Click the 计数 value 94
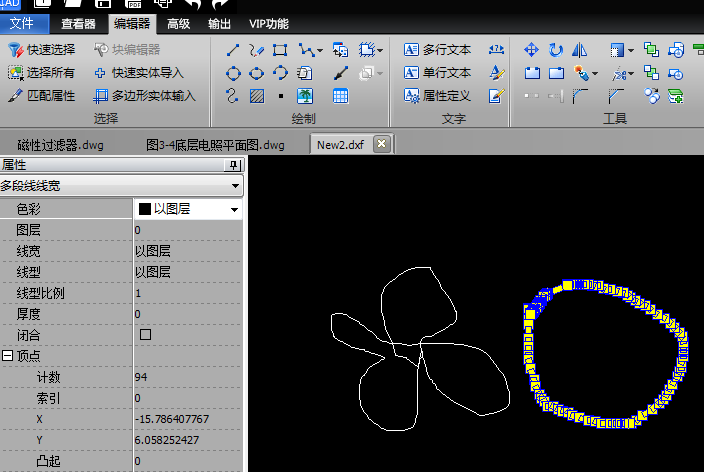Screen dimensions: 704x472 141,377
